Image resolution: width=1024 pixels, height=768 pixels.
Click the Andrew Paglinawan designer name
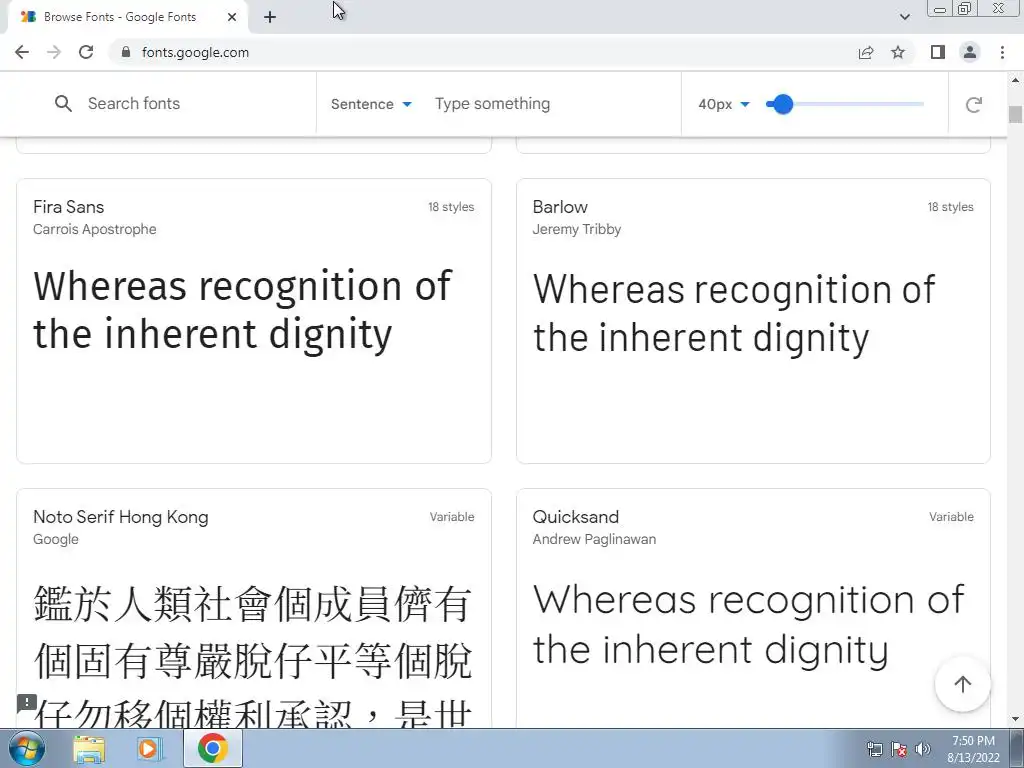click(x=594, y=539)
